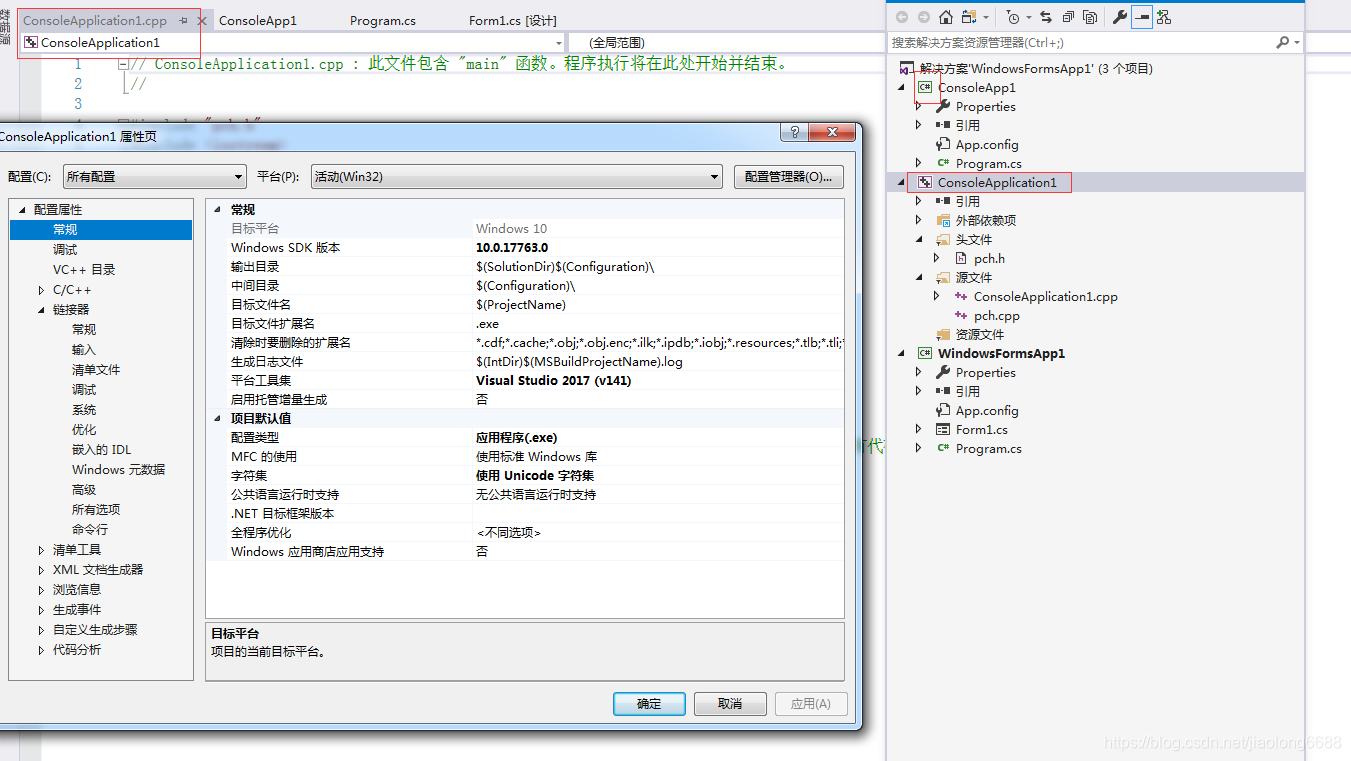Image resolution: width=1351 pixels, height=761 pixels.
Task: Click the Pending Changes Filter clock icon
Action: point(1014,17)
